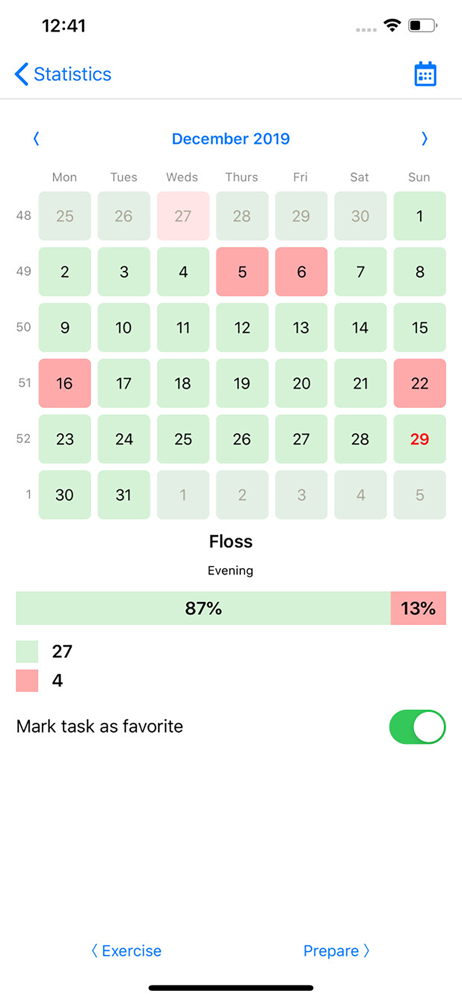Tap green legend swatch for 27

[x=27, y=652]
